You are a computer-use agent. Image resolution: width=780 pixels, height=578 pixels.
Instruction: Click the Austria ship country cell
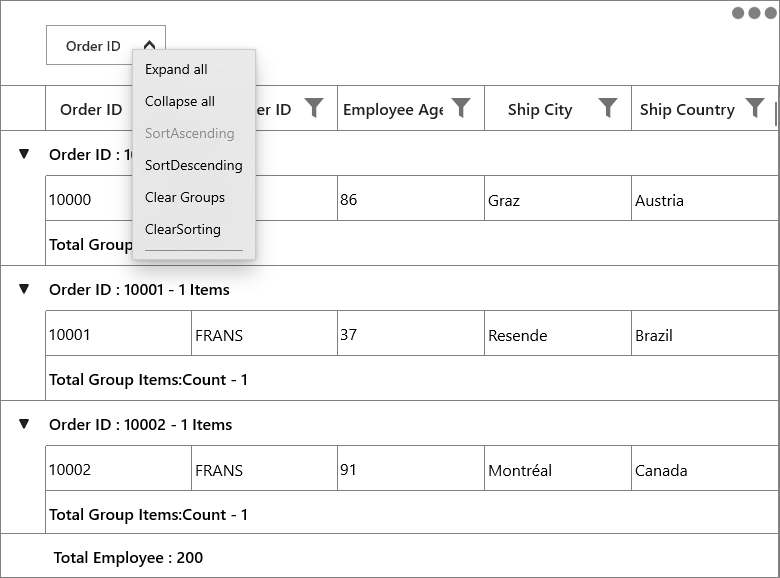click(x=705, y=198)
